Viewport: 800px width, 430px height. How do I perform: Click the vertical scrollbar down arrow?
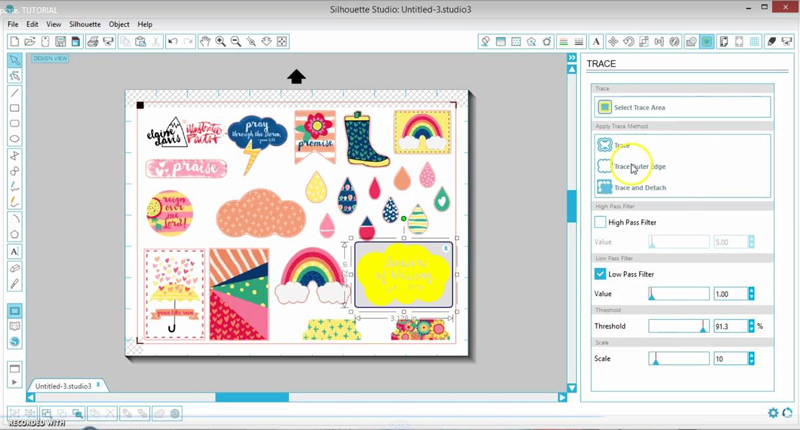point(572,388)
